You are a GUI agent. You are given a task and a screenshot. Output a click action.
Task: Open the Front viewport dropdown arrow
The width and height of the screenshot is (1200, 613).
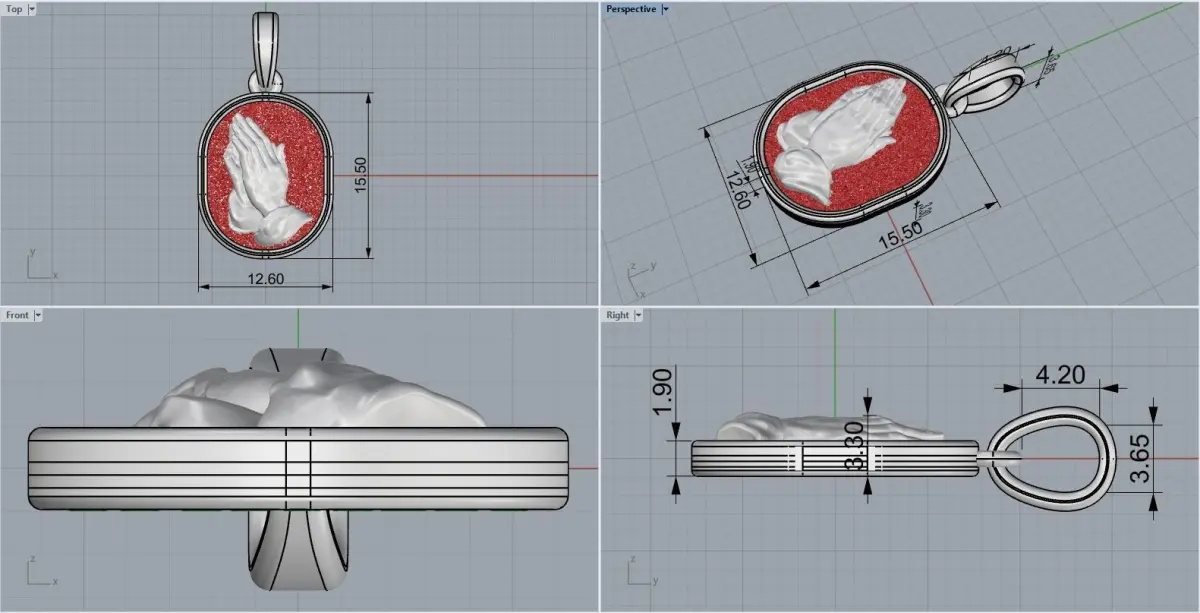click(x=38, y=315)
